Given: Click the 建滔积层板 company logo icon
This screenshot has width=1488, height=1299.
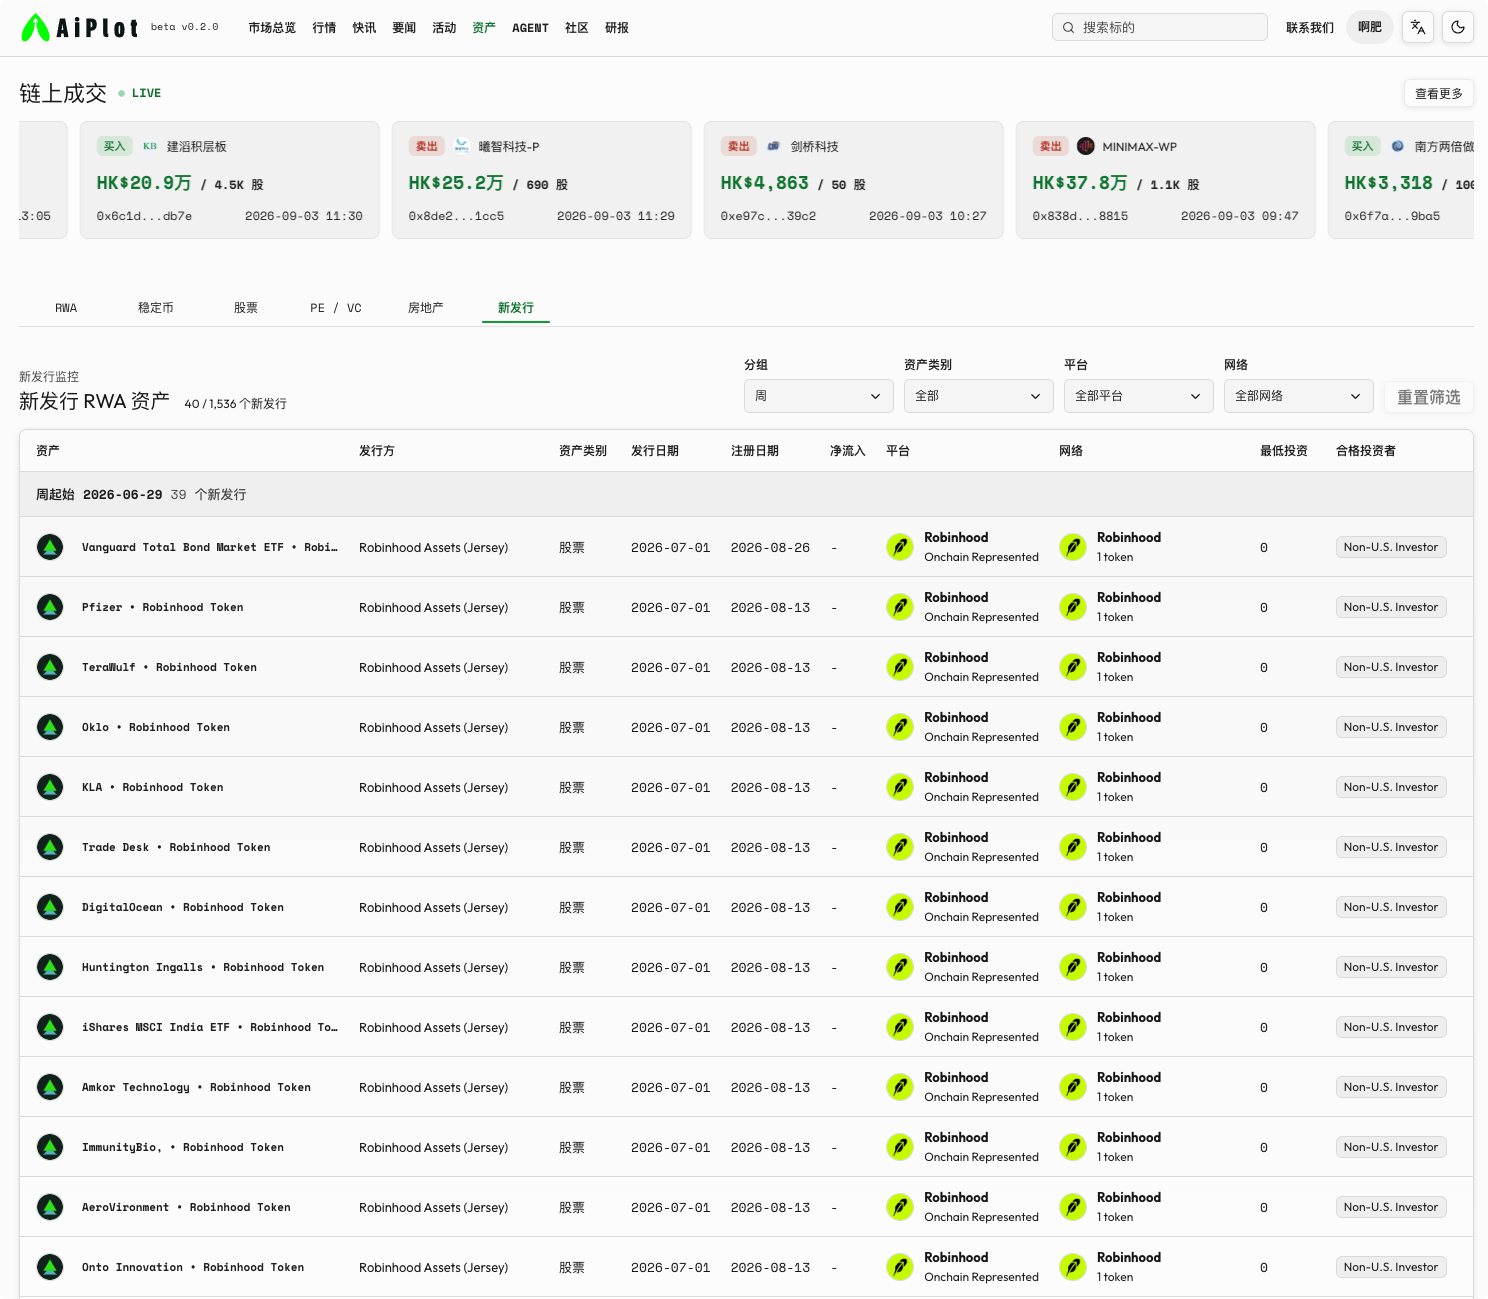Looking at the screenshot, I should 150,146.
